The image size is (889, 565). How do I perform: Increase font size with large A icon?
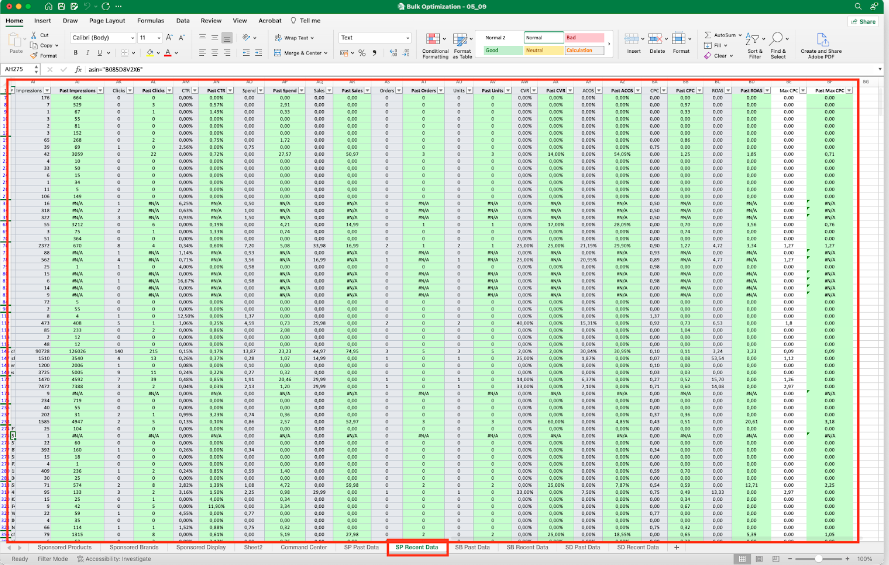pos(169,37)
